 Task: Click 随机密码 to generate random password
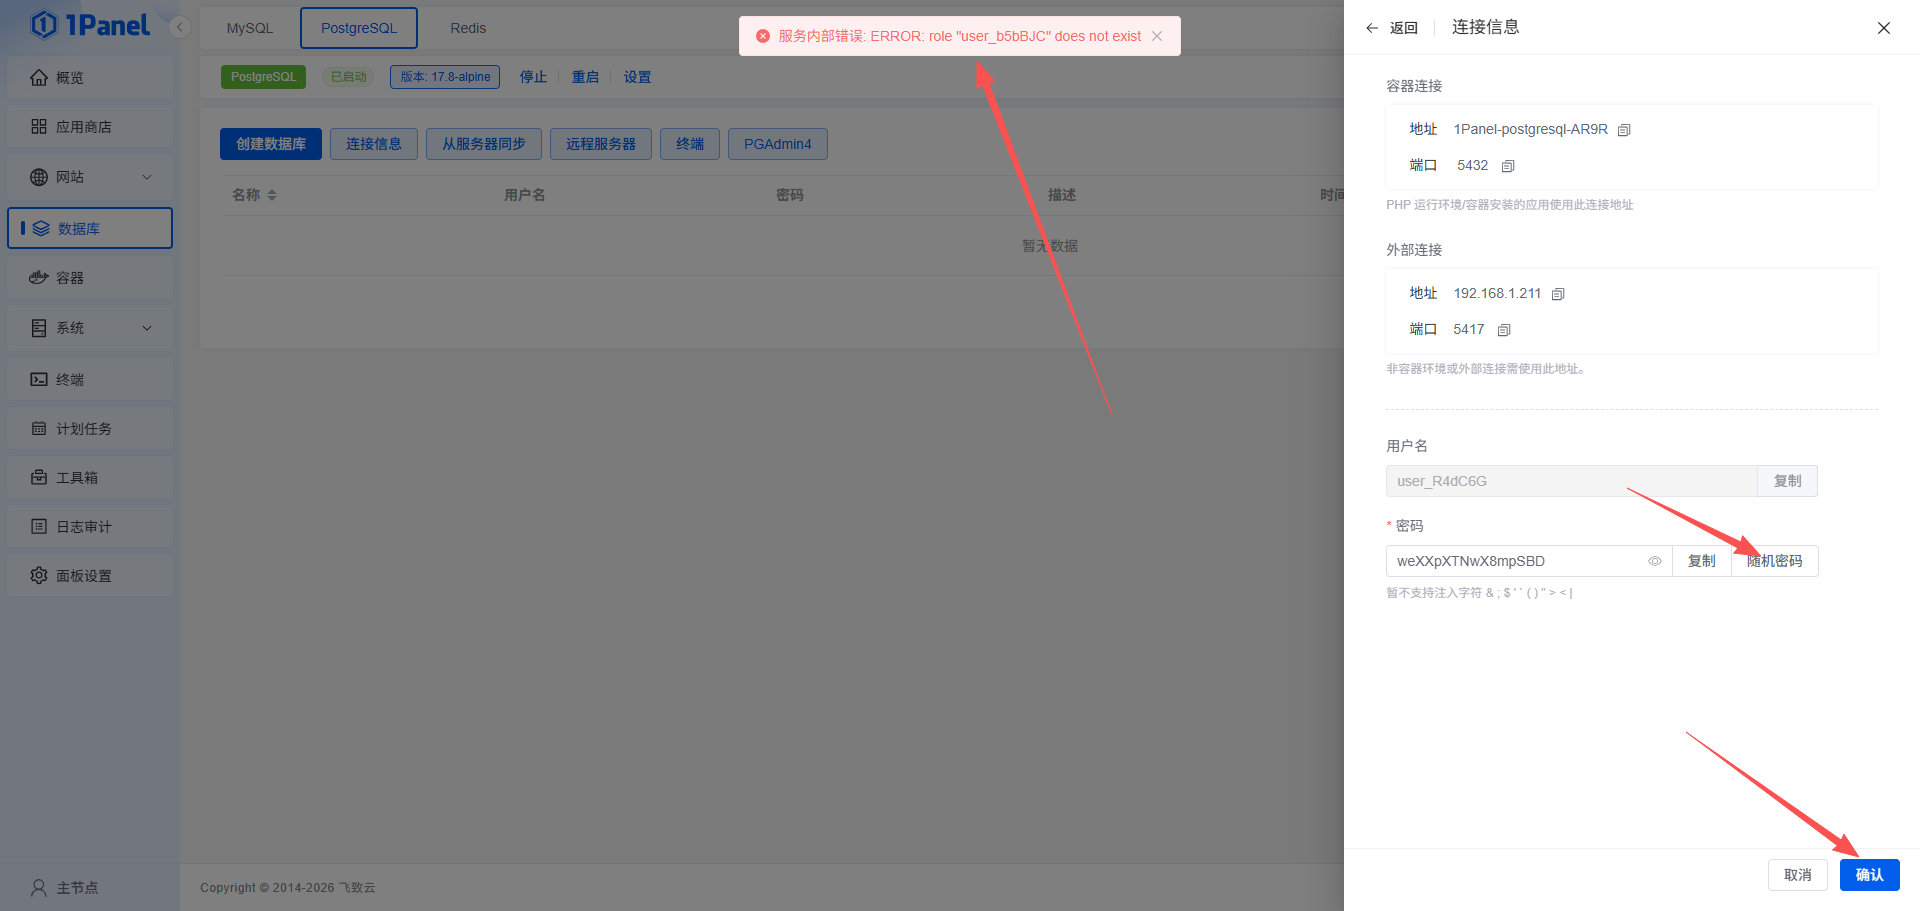1775,561
